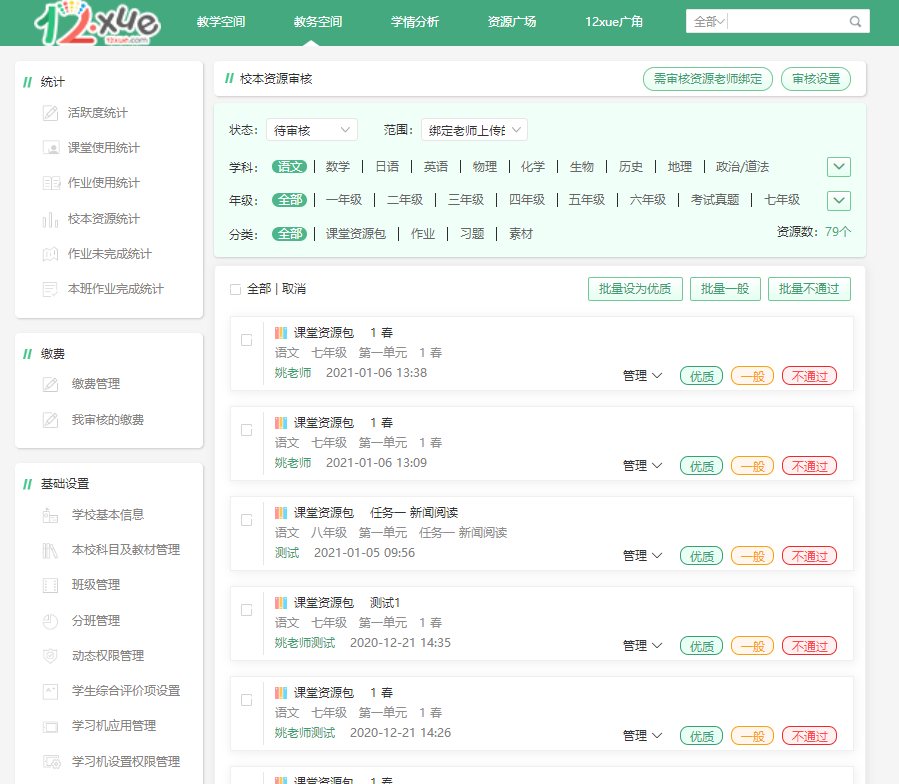Viewport: 899px width, 784px height.
Task: Filter subject by 英语
Action: pyautogui.click(x=436, y=167)
